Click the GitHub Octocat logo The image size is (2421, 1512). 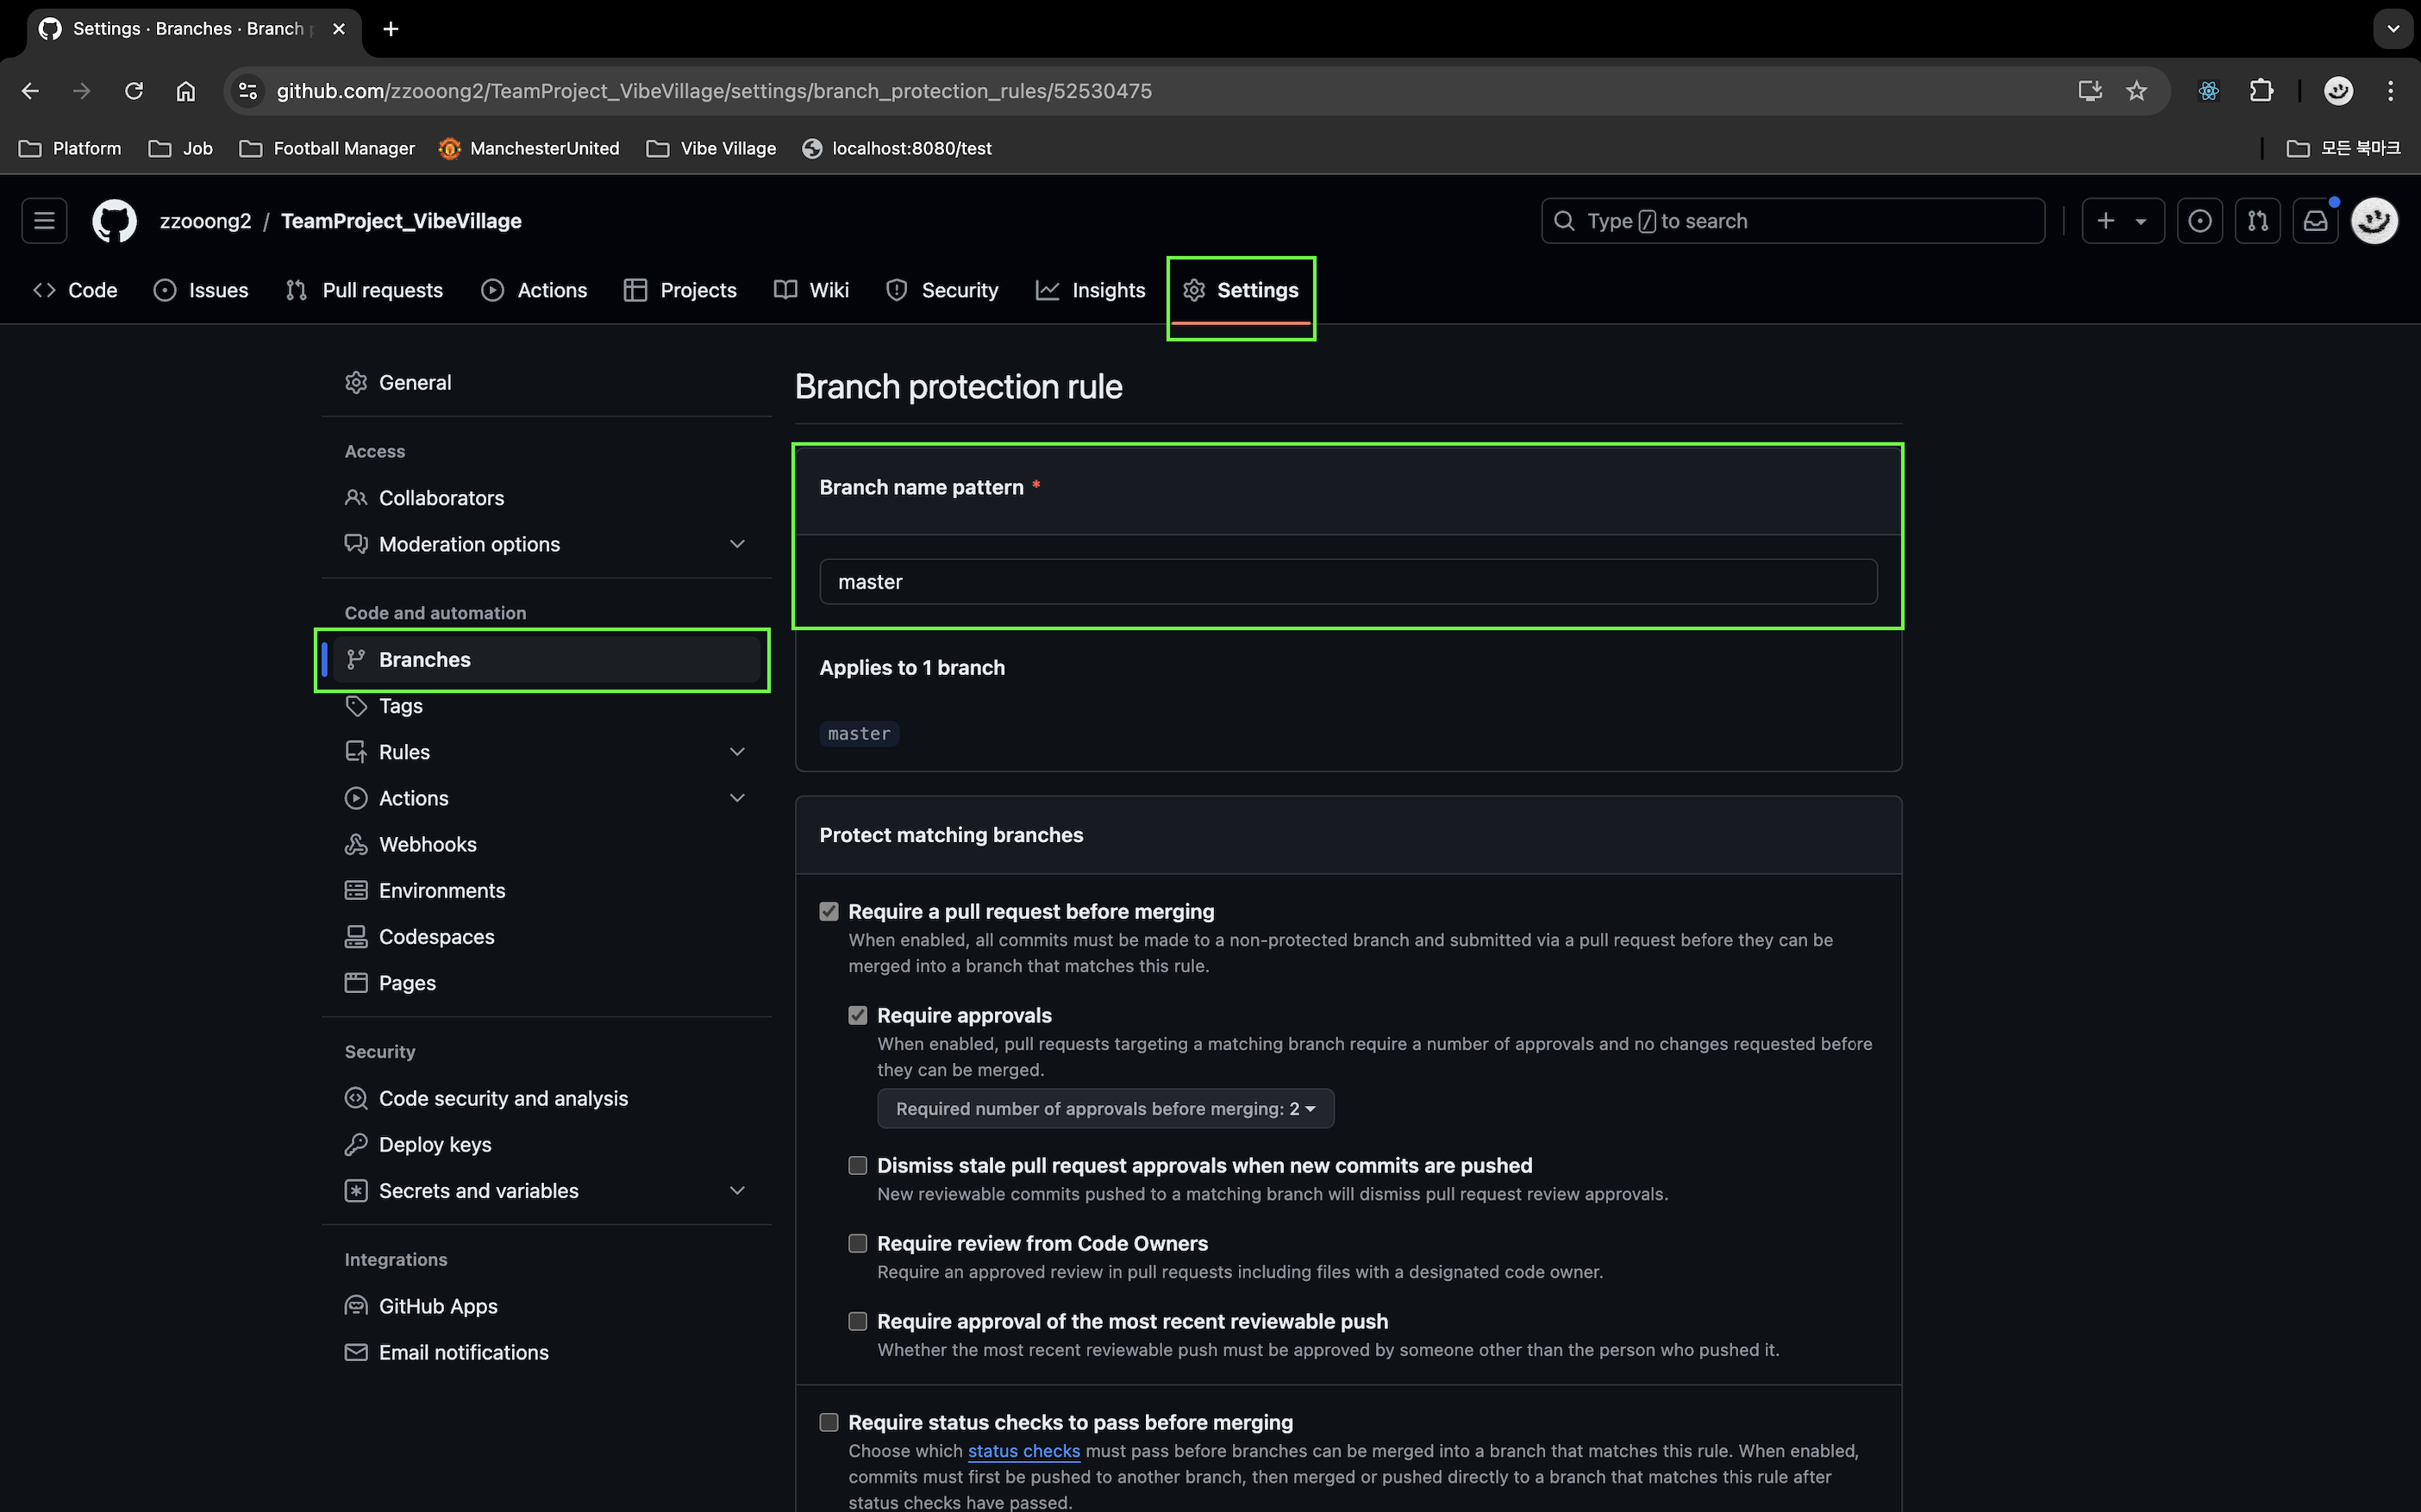point(114,221)
